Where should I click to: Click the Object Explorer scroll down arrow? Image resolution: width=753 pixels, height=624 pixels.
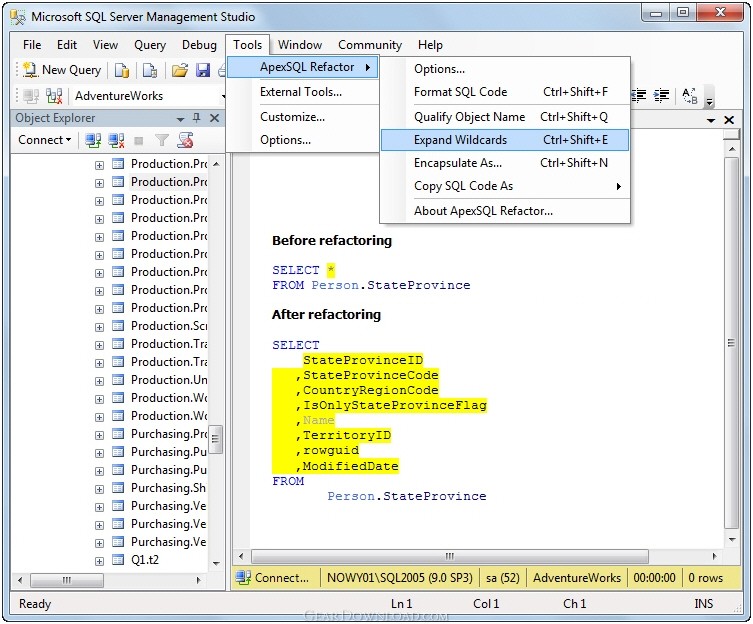coord(216,563)
